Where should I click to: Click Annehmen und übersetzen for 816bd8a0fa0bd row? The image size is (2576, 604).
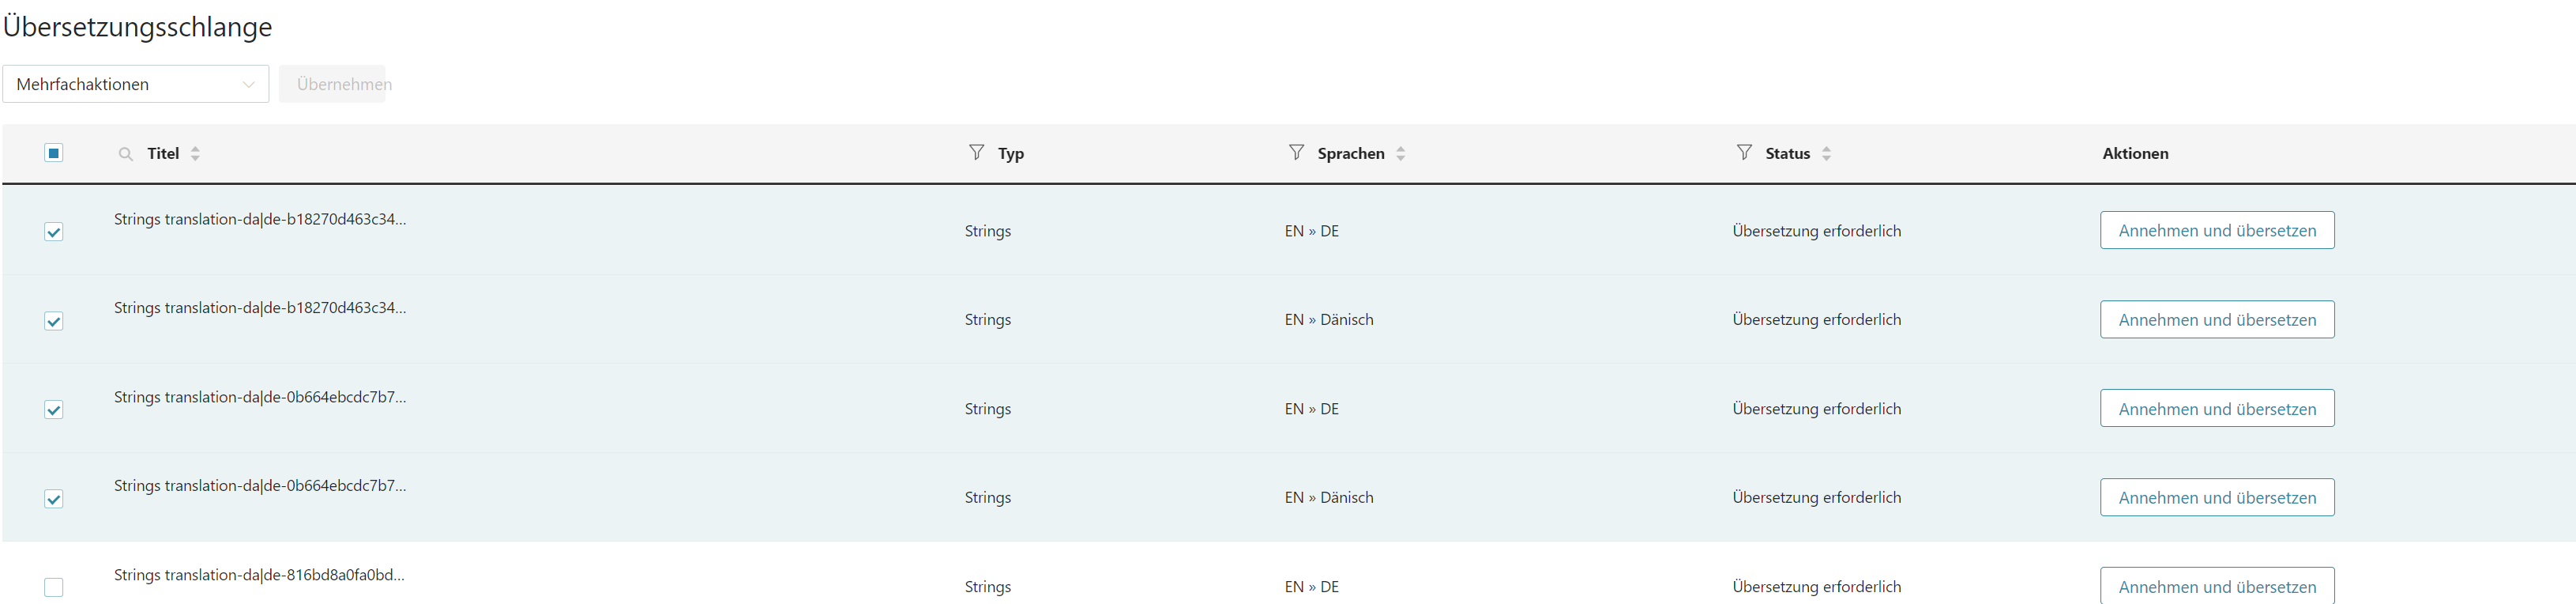(x=2216, y=587)
